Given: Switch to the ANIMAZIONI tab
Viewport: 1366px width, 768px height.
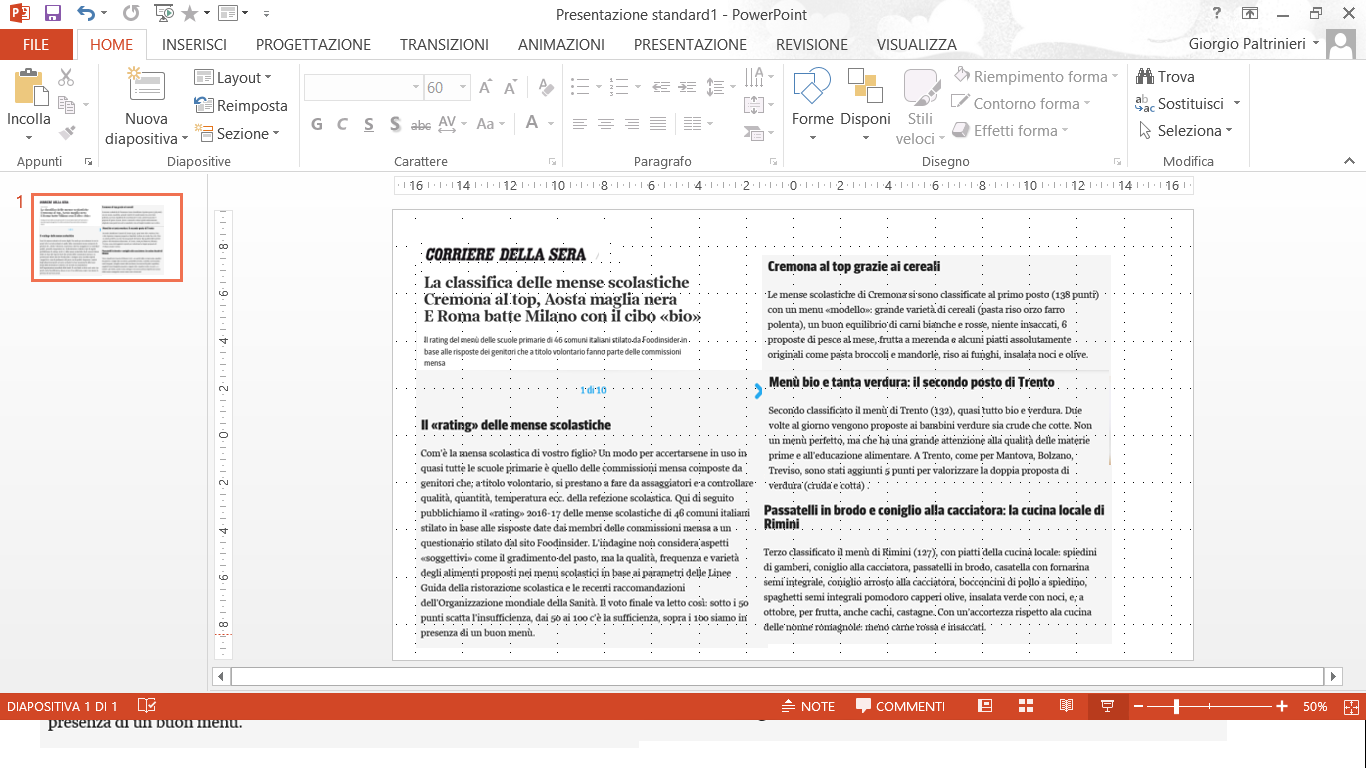Looking at the screenshot, I should pos(561,44).
